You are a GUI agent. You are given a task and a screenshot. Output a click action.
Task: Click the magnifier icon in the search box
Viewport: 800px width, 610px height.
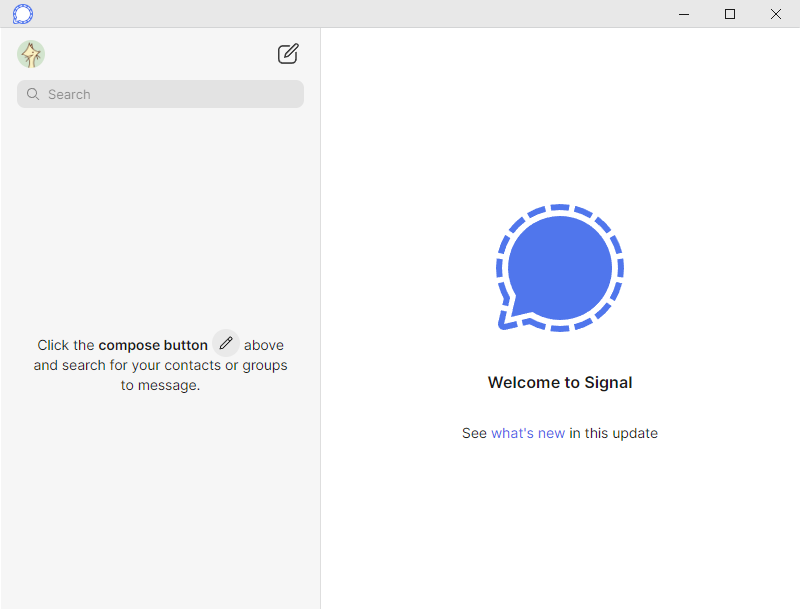point(33,94)
